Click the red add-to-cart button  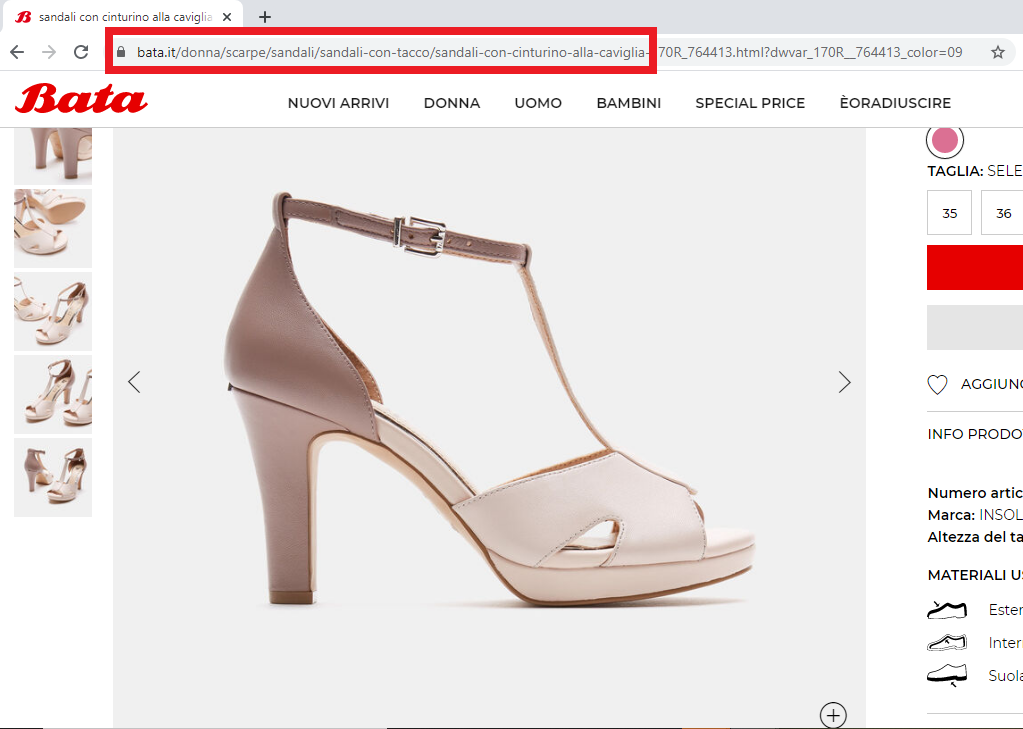tap(975, 267)
